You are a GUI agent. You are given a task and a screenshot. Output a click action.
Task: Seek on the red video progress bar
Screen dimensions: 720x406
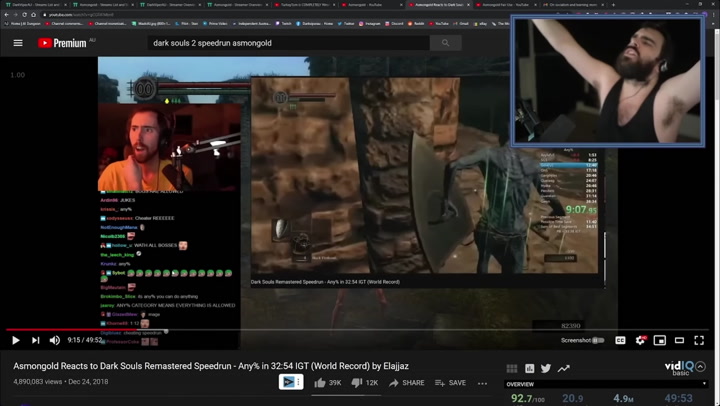click(357, 330)
